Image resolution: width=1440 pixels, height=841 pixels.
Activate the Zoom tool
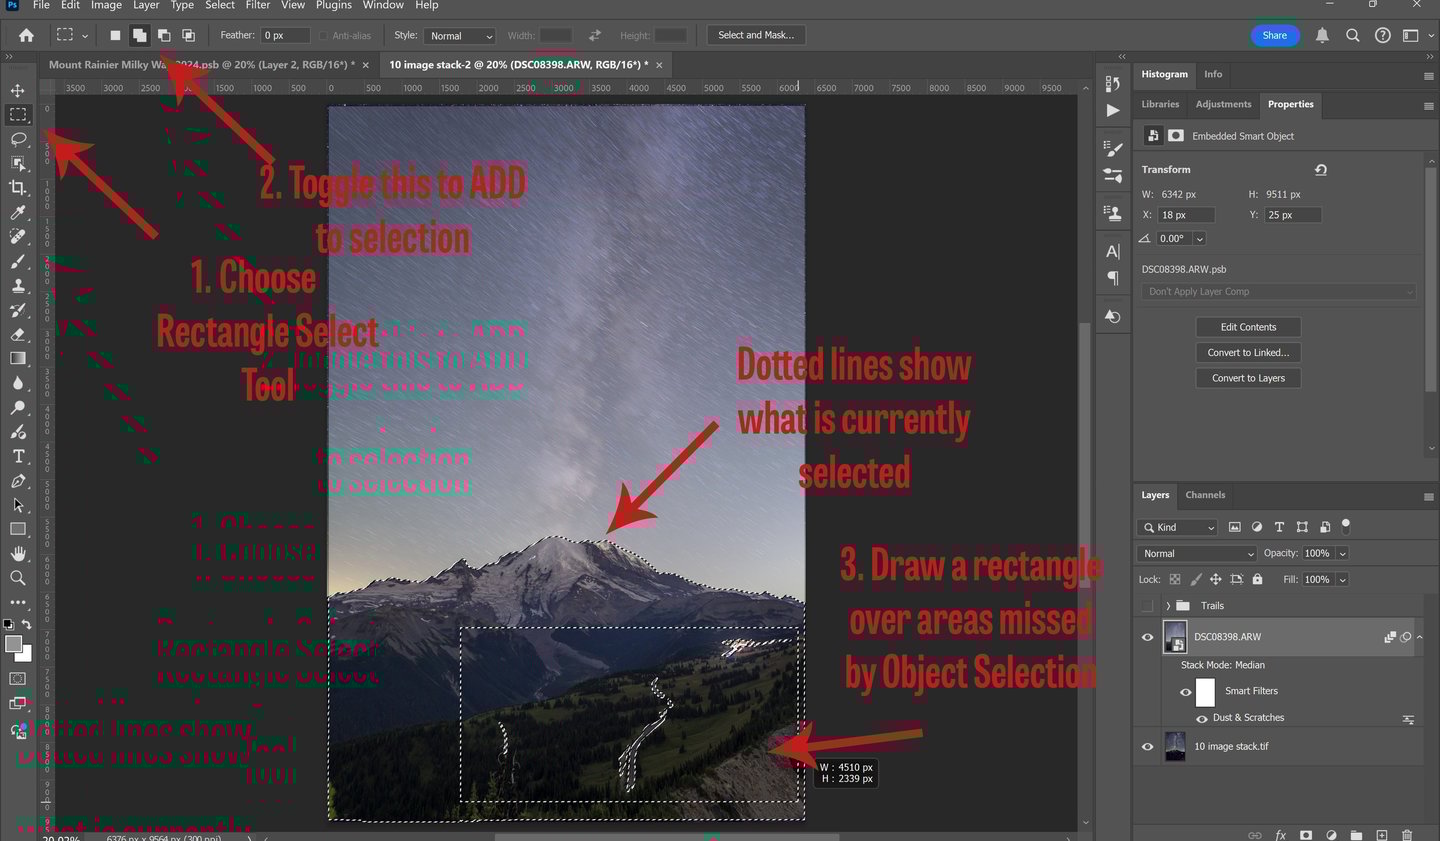(x=18, y=578)
